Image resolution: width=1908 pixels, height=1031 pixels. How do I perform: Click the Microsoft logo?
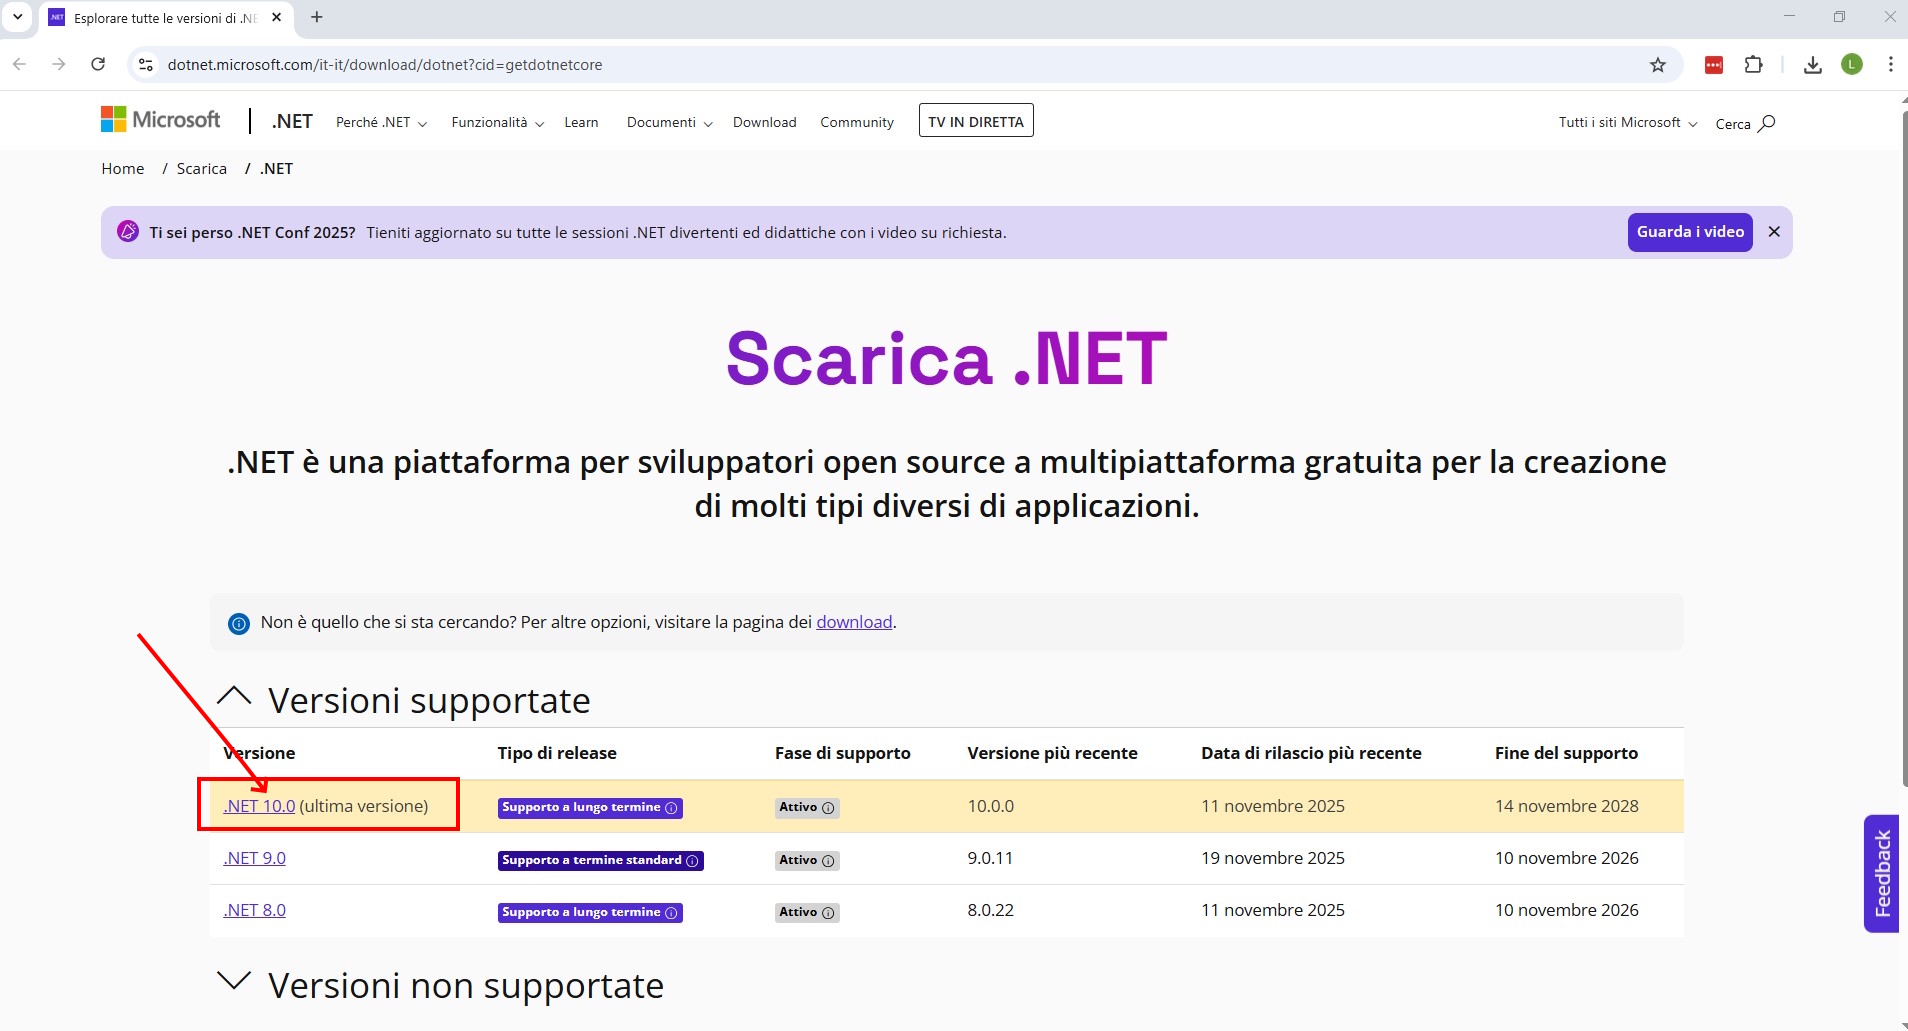pyautogui.click(x=161, y=120)
